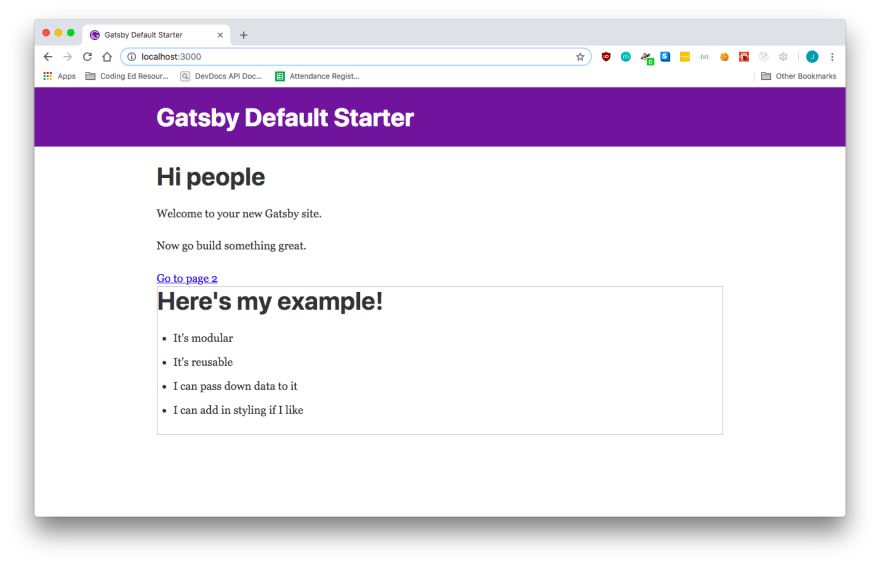Click 'I can add in styling if I like'

click(238, 410)
